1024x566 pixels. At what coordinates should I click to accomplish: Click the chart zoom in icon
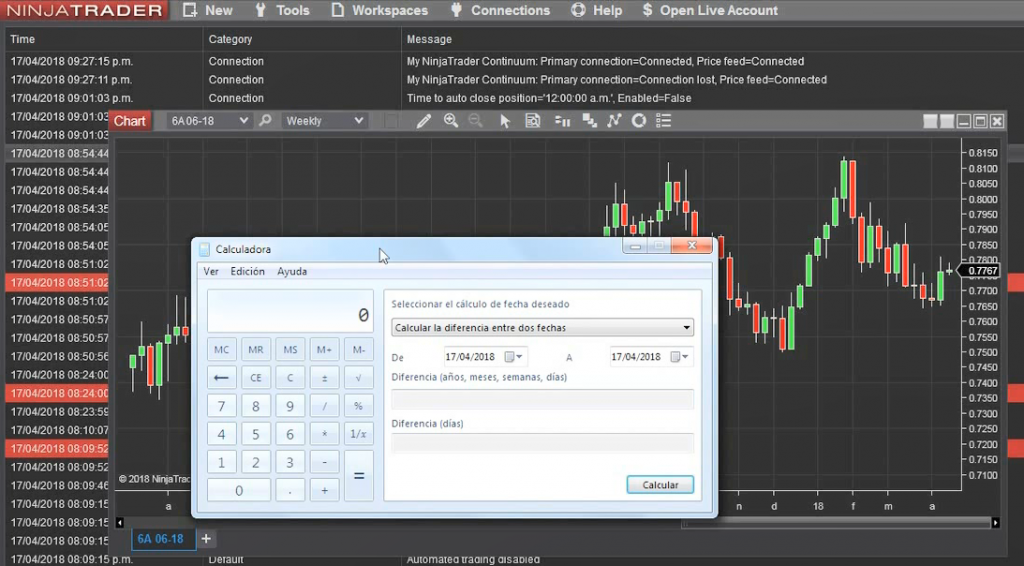[x=451, y=121]
